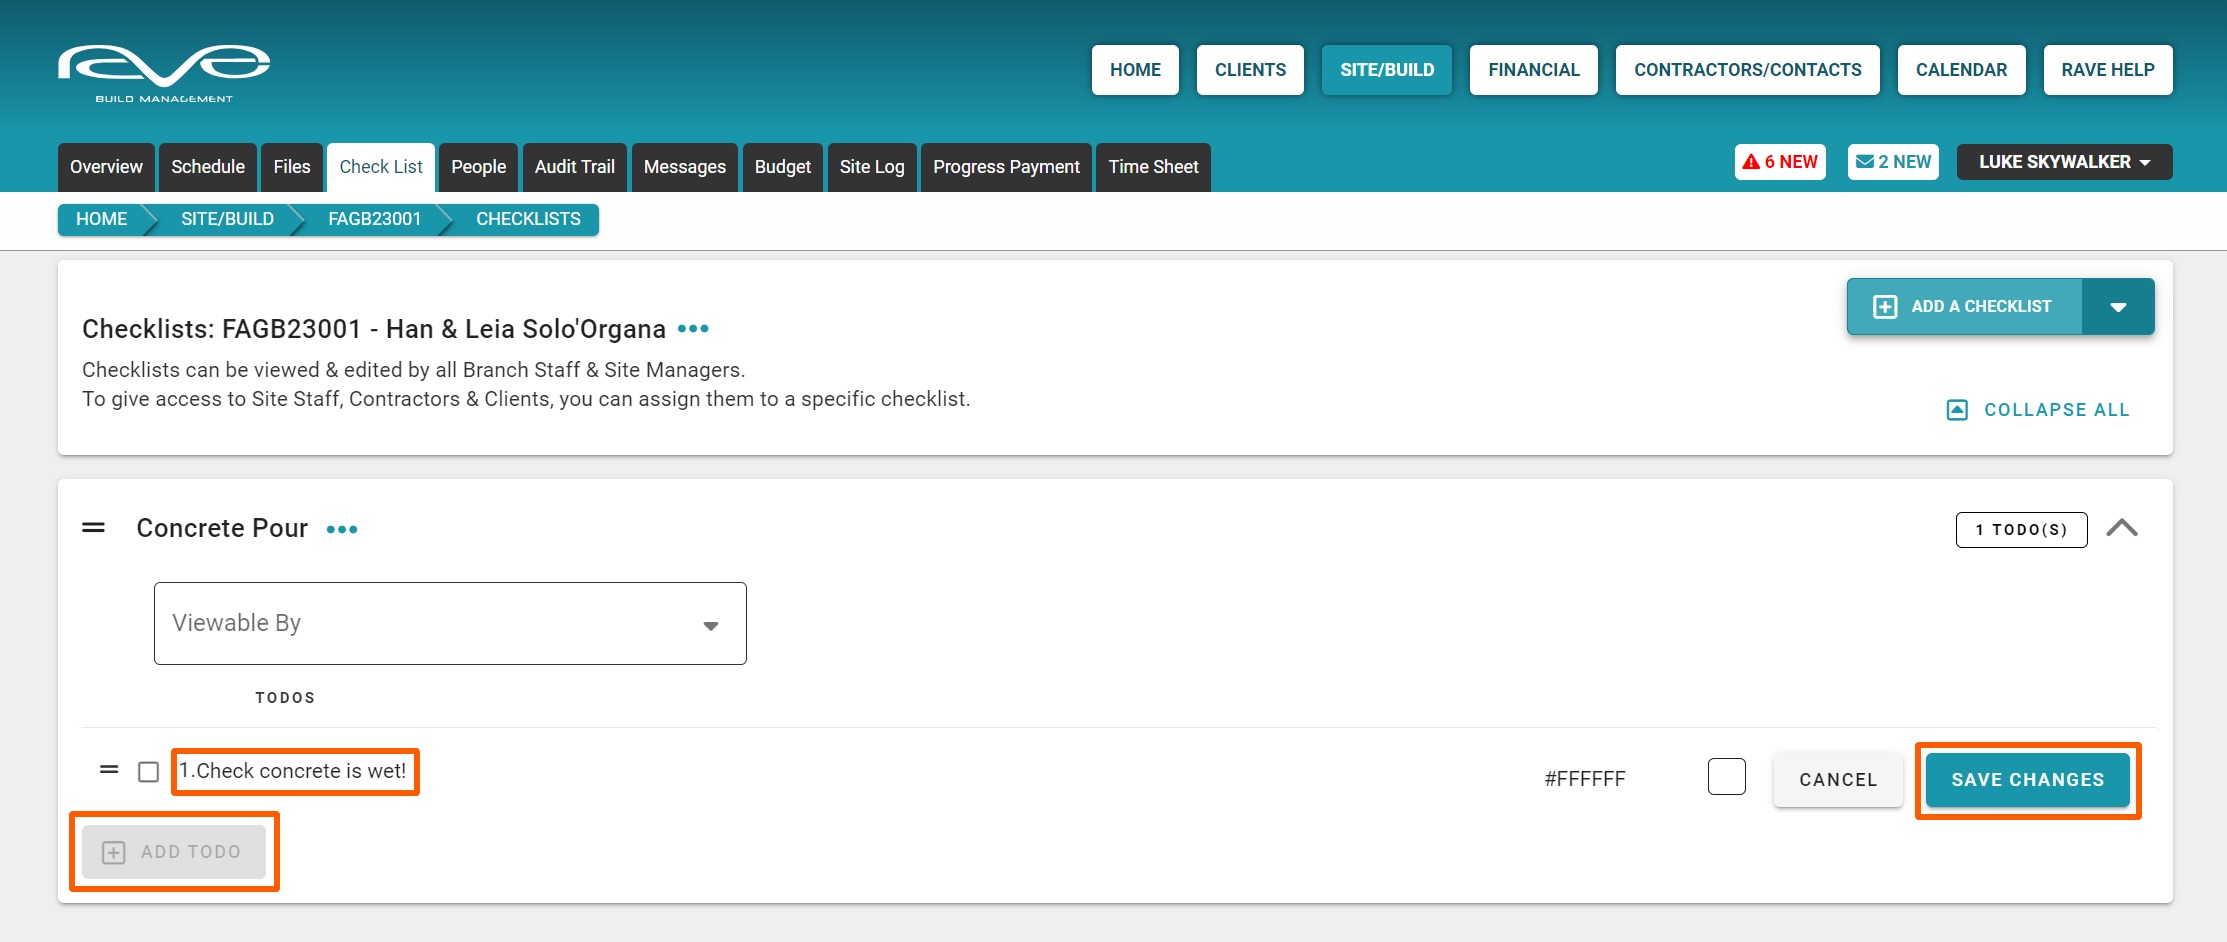
Task: Open the Viewable By dropdown
Action: pyautogui.click(x=450, y=623)
